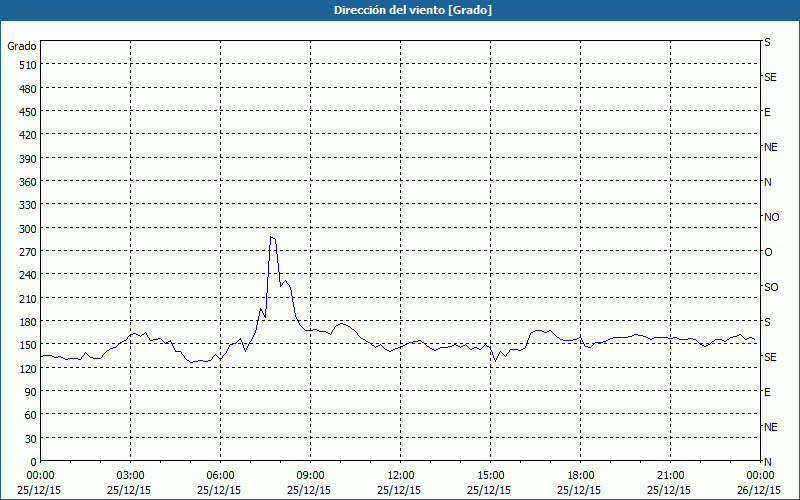This screenshot has width=800, height=500.
Task: Select the 26/12/15 date label
Action: pos(759,490)
